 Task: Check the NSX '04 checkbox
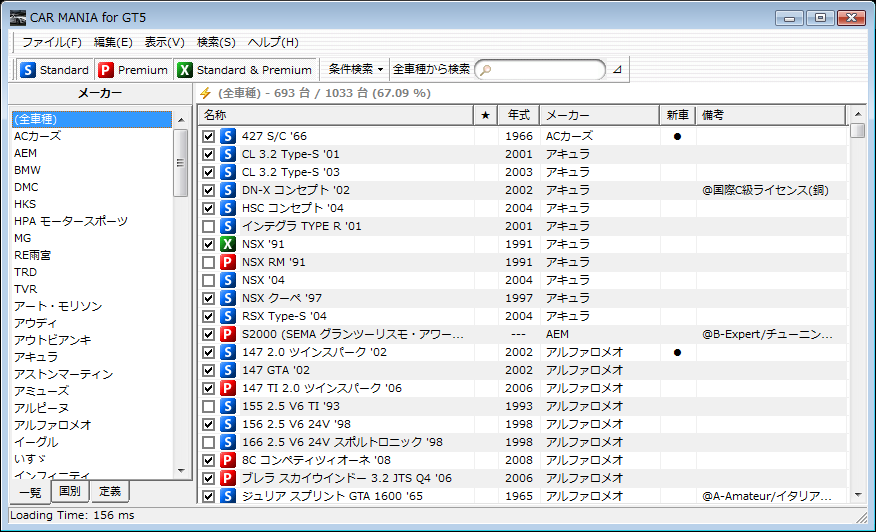pyautogui.click(x=208, y=280)
